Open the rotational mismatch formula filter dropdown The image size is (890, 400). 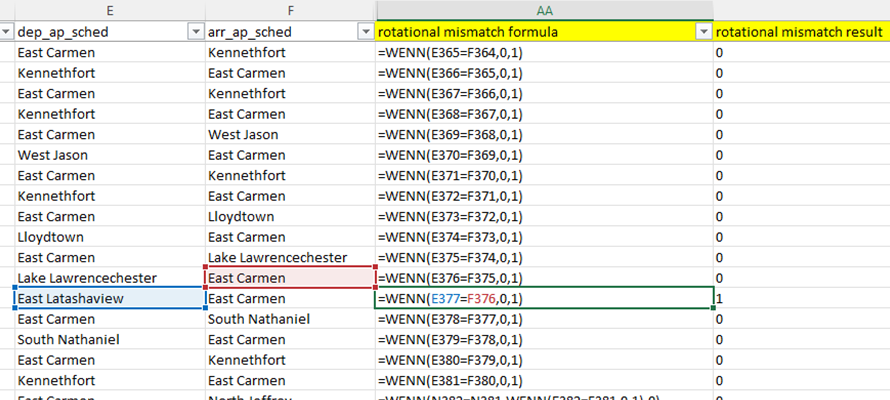(704, 32)
